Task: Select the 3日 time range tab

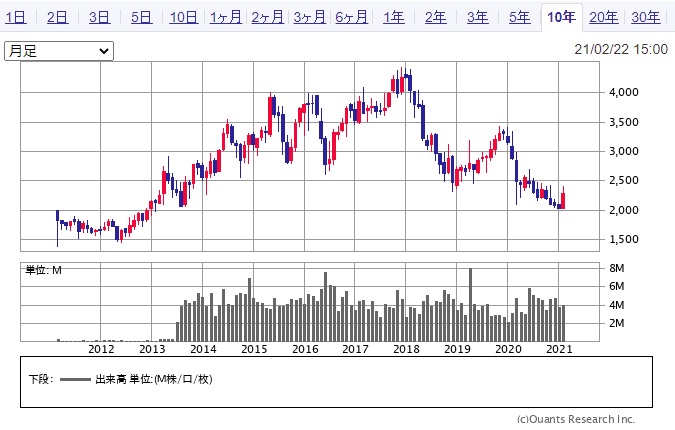Action: point(100,17)
